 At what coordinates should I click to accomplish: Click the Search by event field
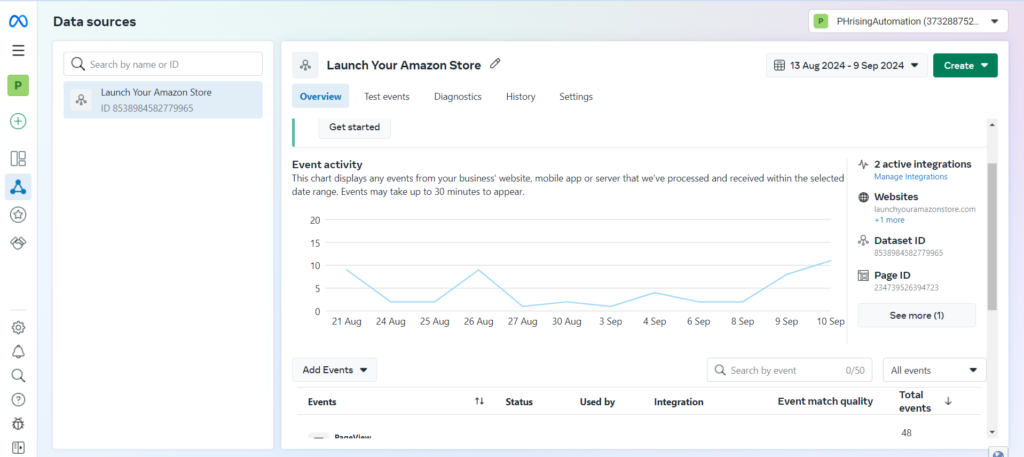pyautogui.click(x=790, y=370)
